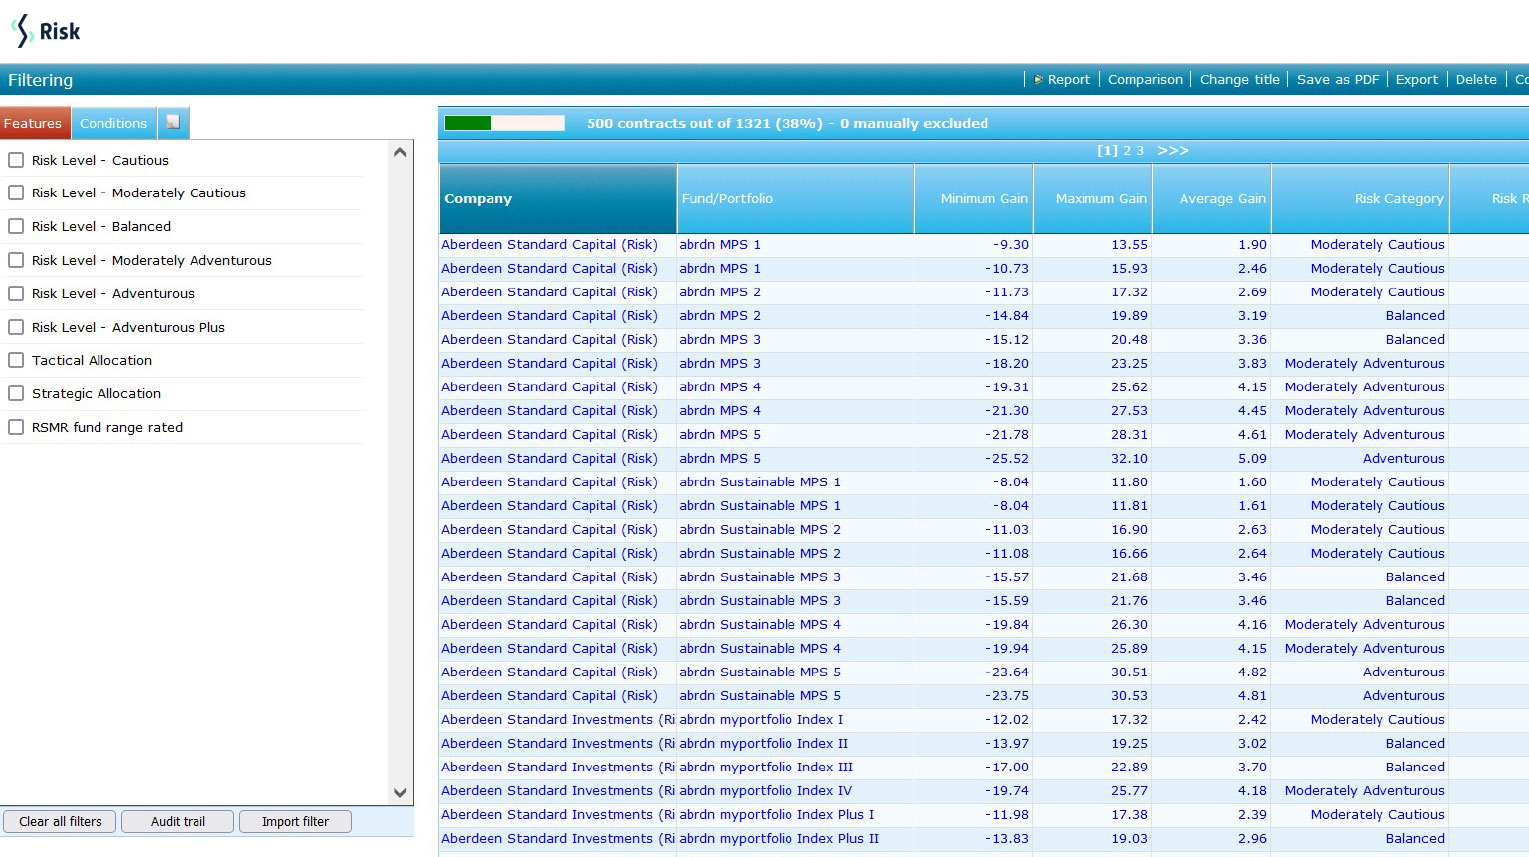
Task: Click Adventurous risk category in abrdn MPS 5 row
Action: point(1404,458)
